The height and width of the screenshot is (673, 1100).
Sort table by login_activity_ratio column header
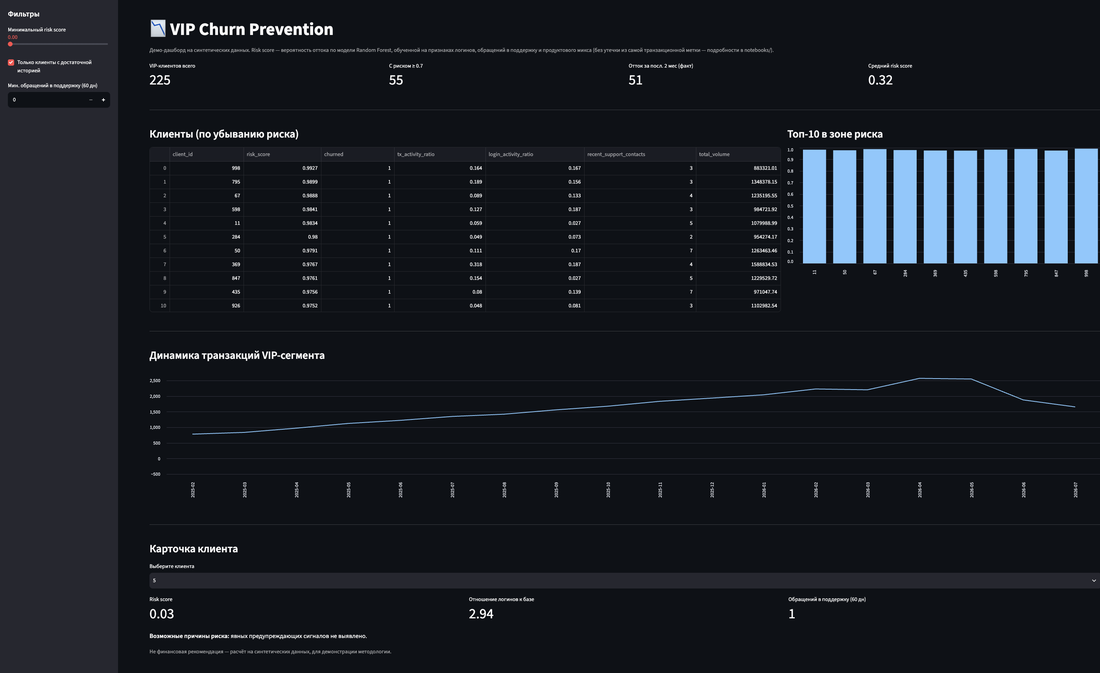click(535, 154)
